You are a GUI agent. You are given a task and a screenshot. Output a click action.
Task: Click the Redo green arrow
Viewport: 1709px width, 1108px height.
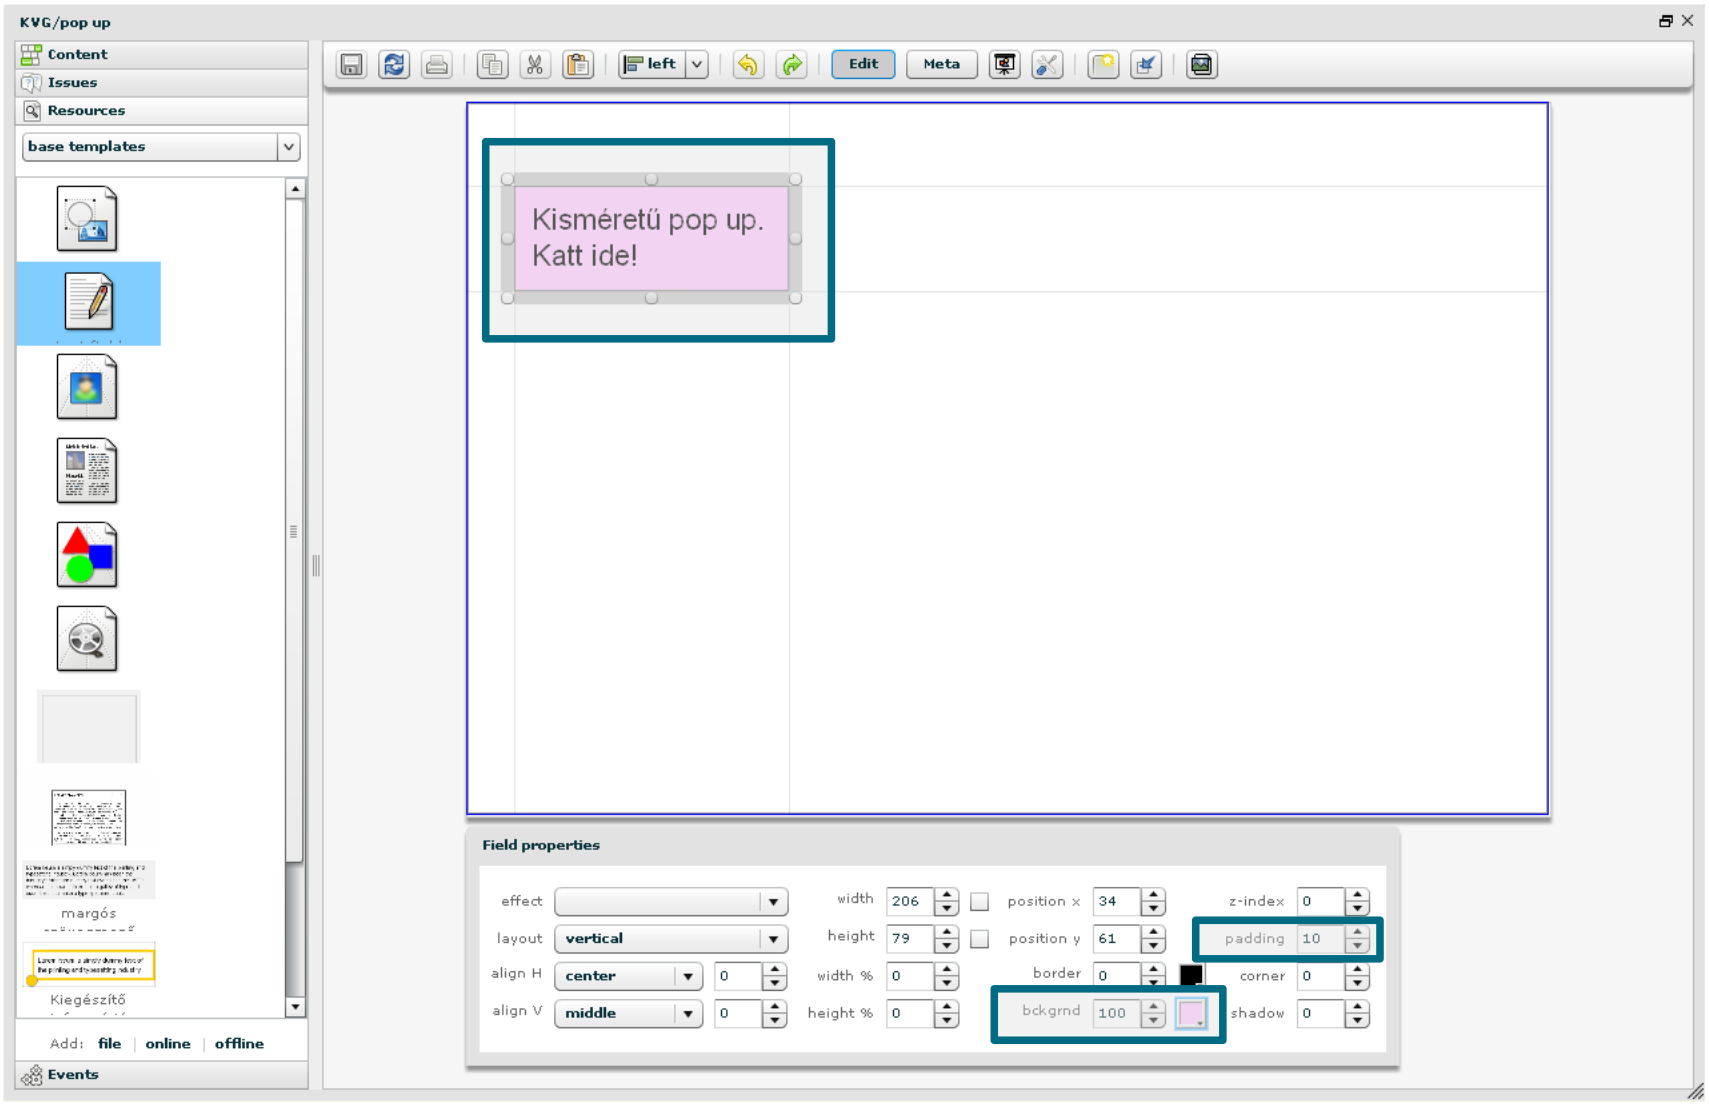pyautogui.click(x=792, y=65)
